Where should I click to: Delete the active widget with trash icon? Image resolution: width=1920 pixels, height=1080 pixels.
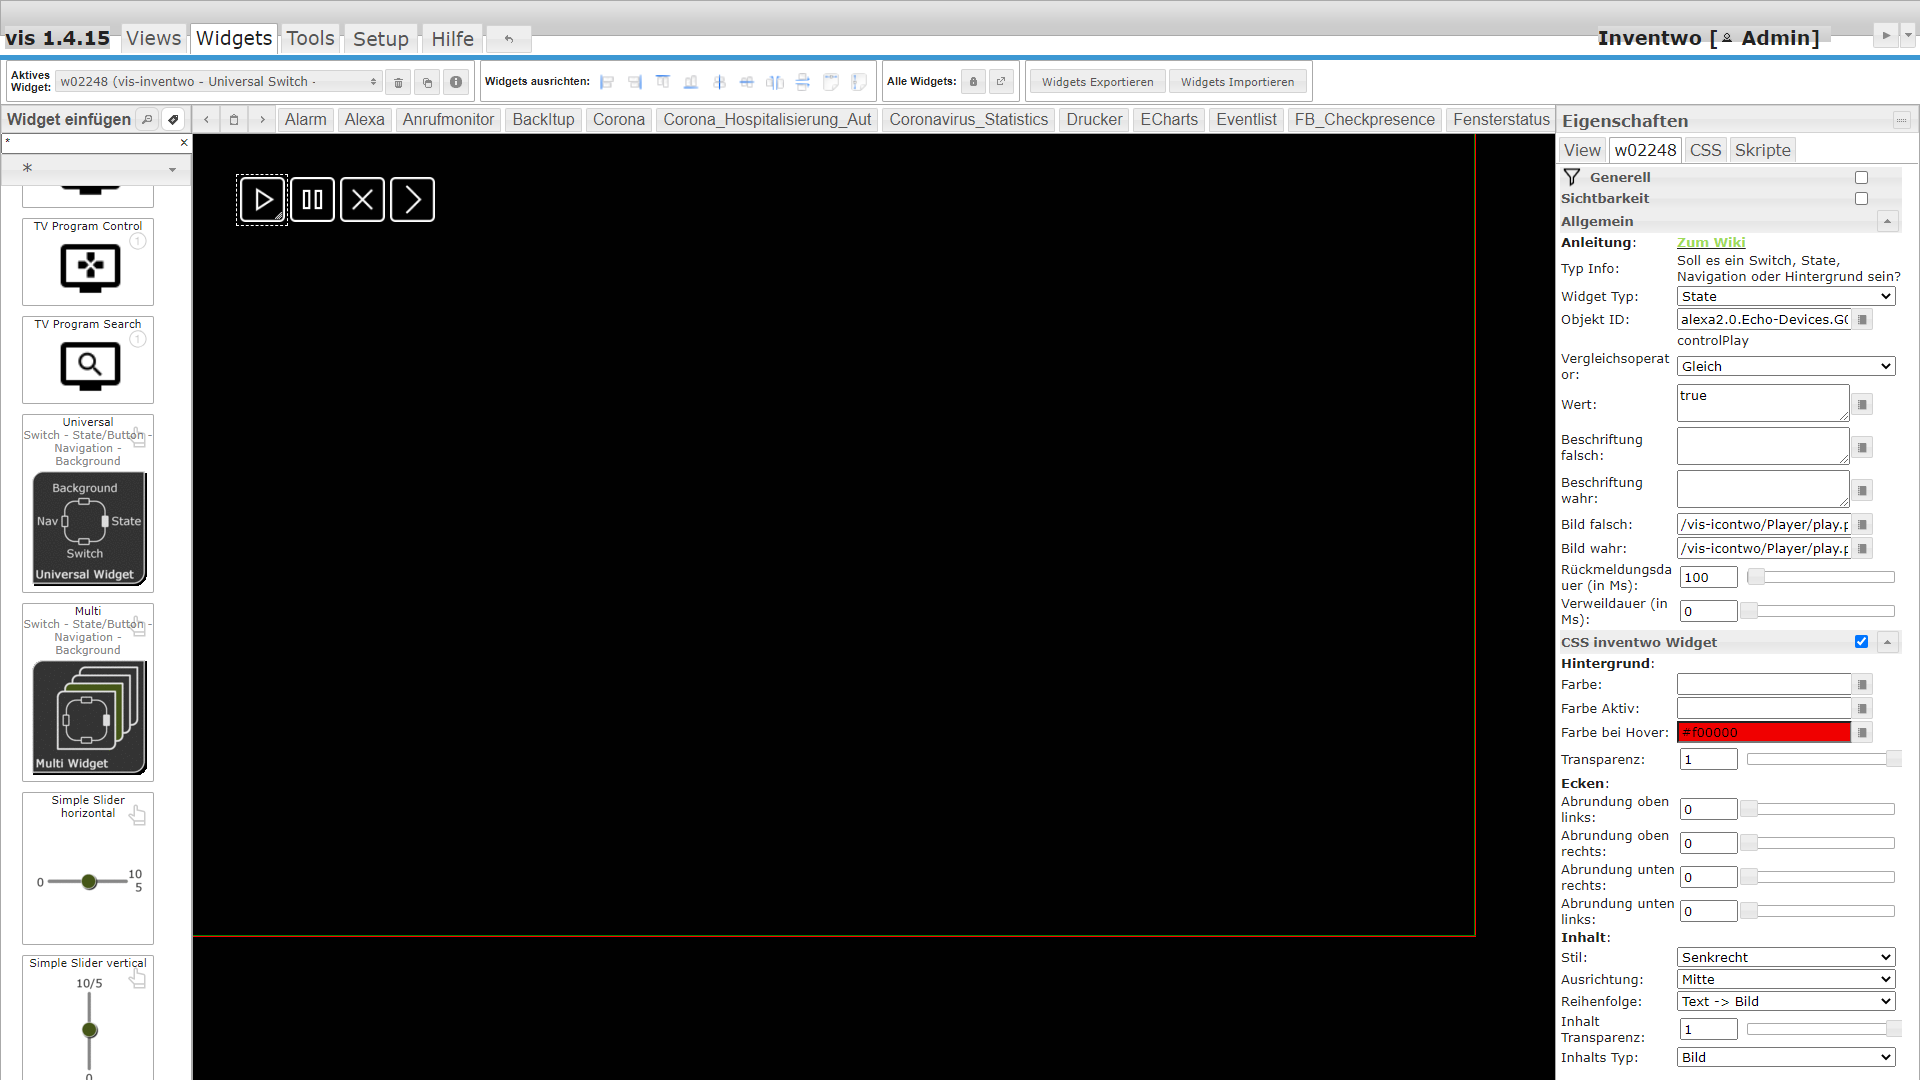pos(398,82)
